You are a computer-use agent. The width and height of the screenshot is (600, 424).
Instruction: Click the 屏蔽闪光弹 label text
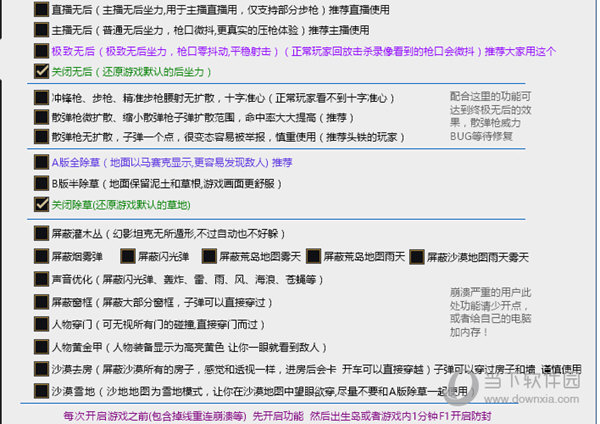(164, 256)
